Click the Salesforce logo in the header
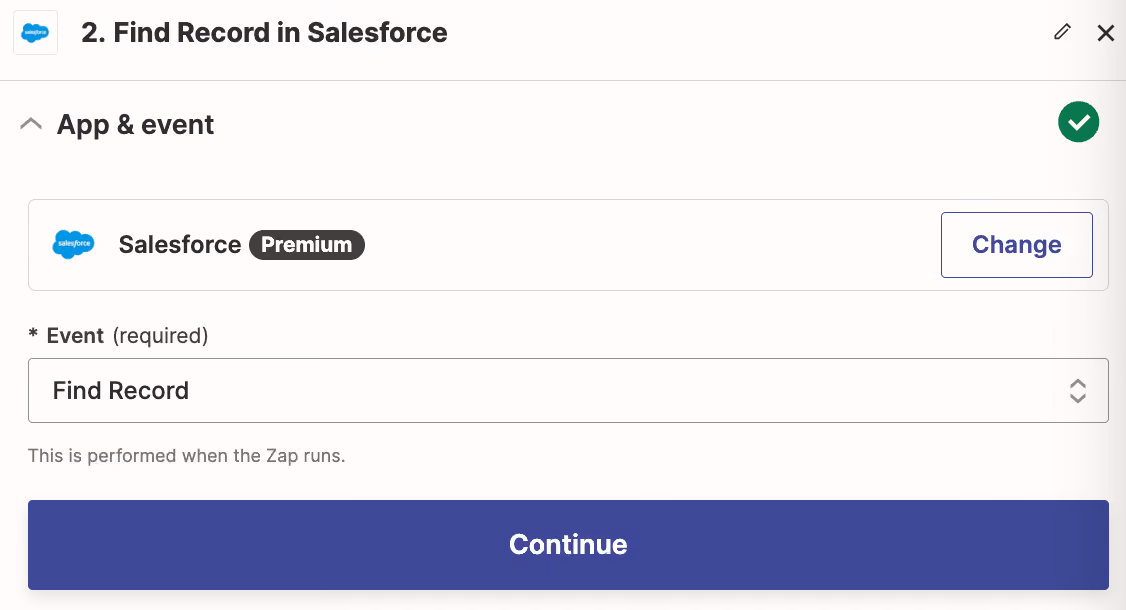Viewport: 1126px width, 610px height. (35, 33)
